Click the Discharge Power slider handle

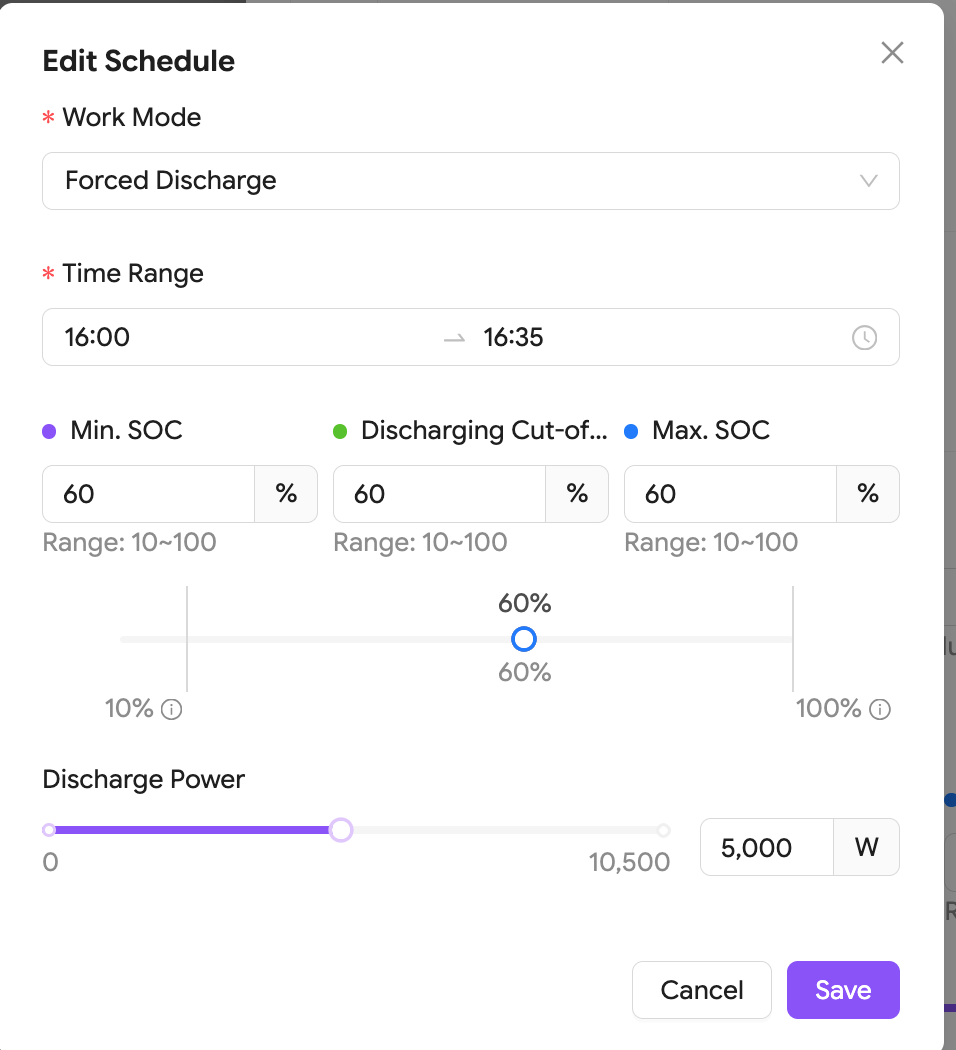click(x=341, y=830)
